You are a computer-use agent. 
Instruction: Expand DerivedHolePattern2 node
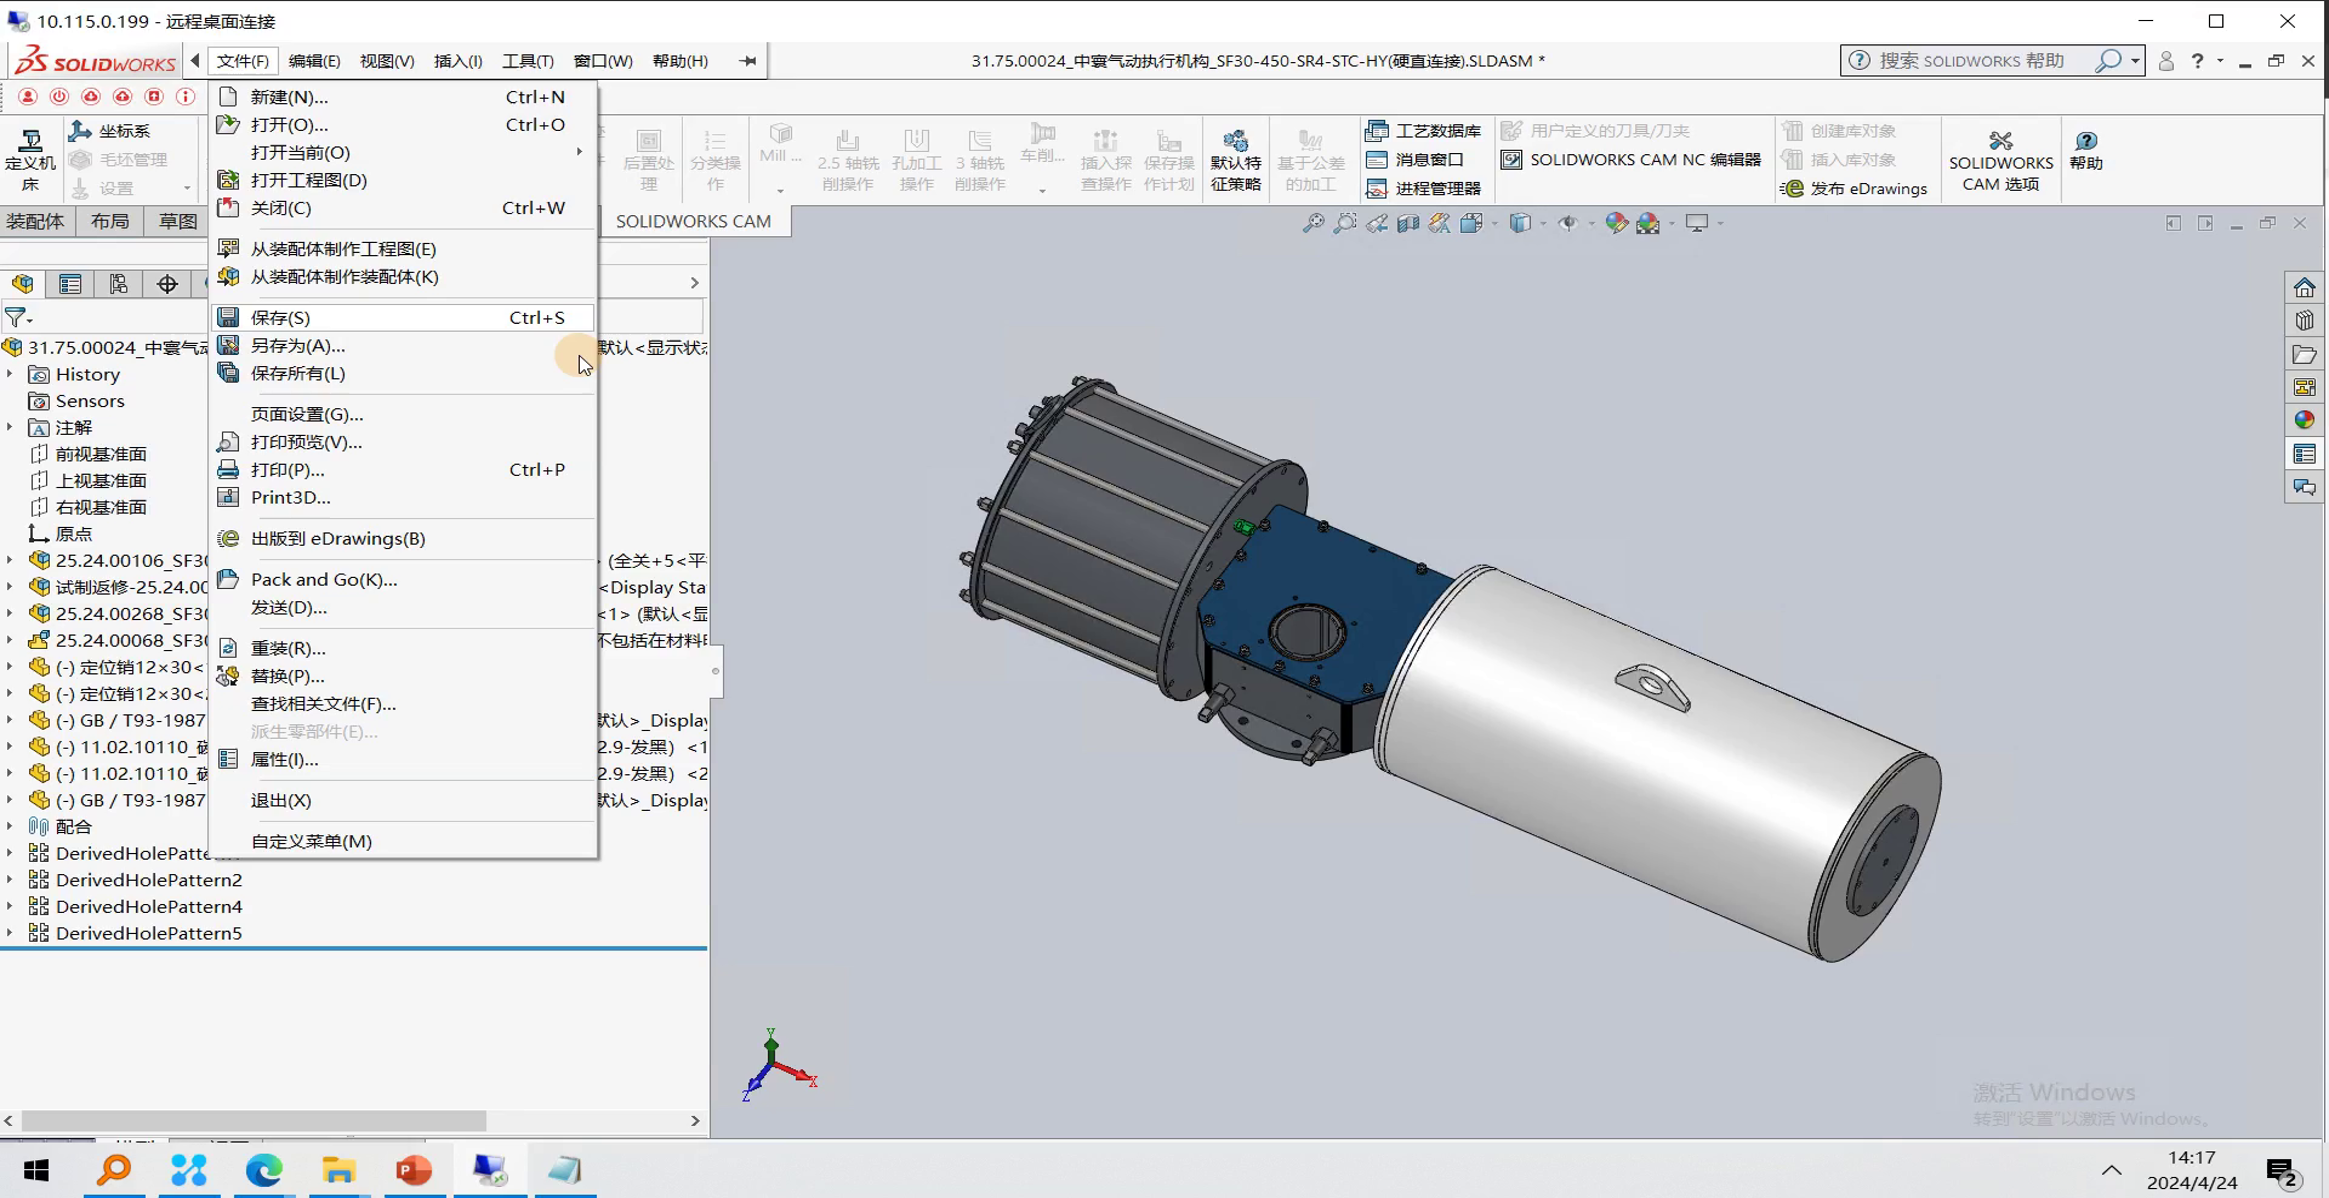click(10, 880)
